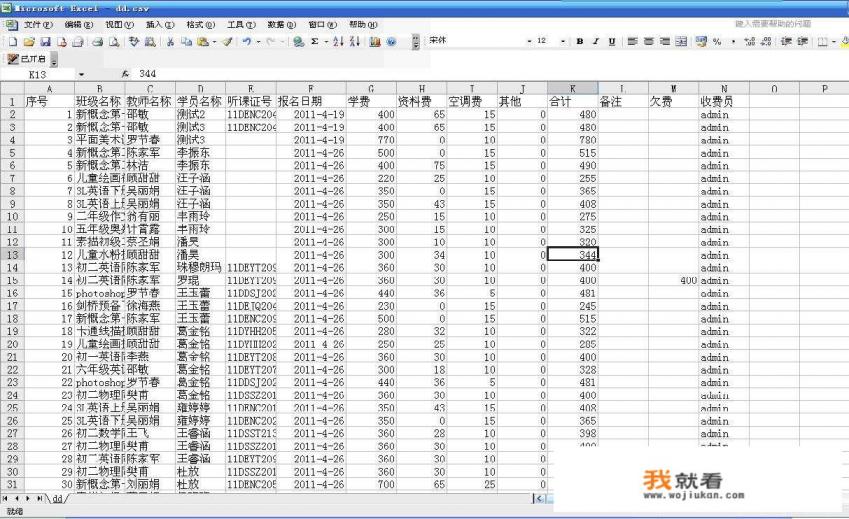Open the 编辑 menu
Screen dimensions: 849x519
tap(79, 25)
